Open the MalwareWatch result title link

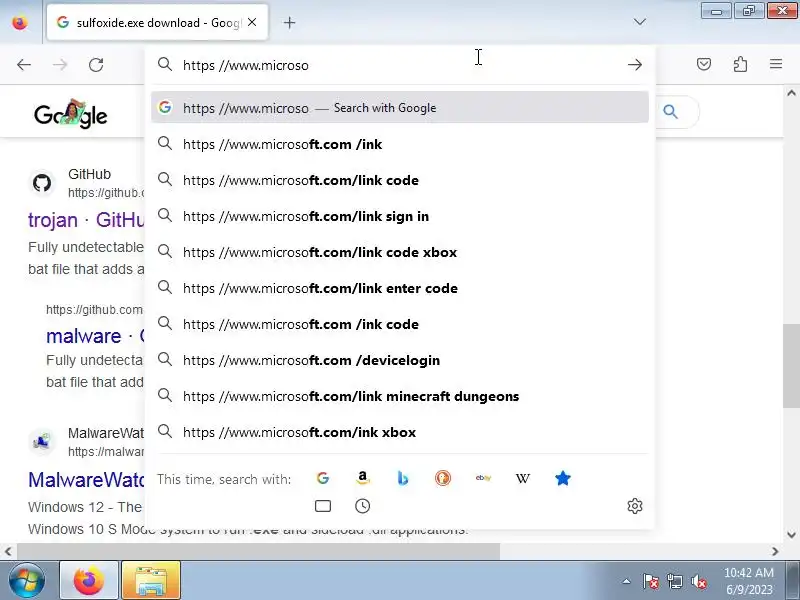pos(86,480)
